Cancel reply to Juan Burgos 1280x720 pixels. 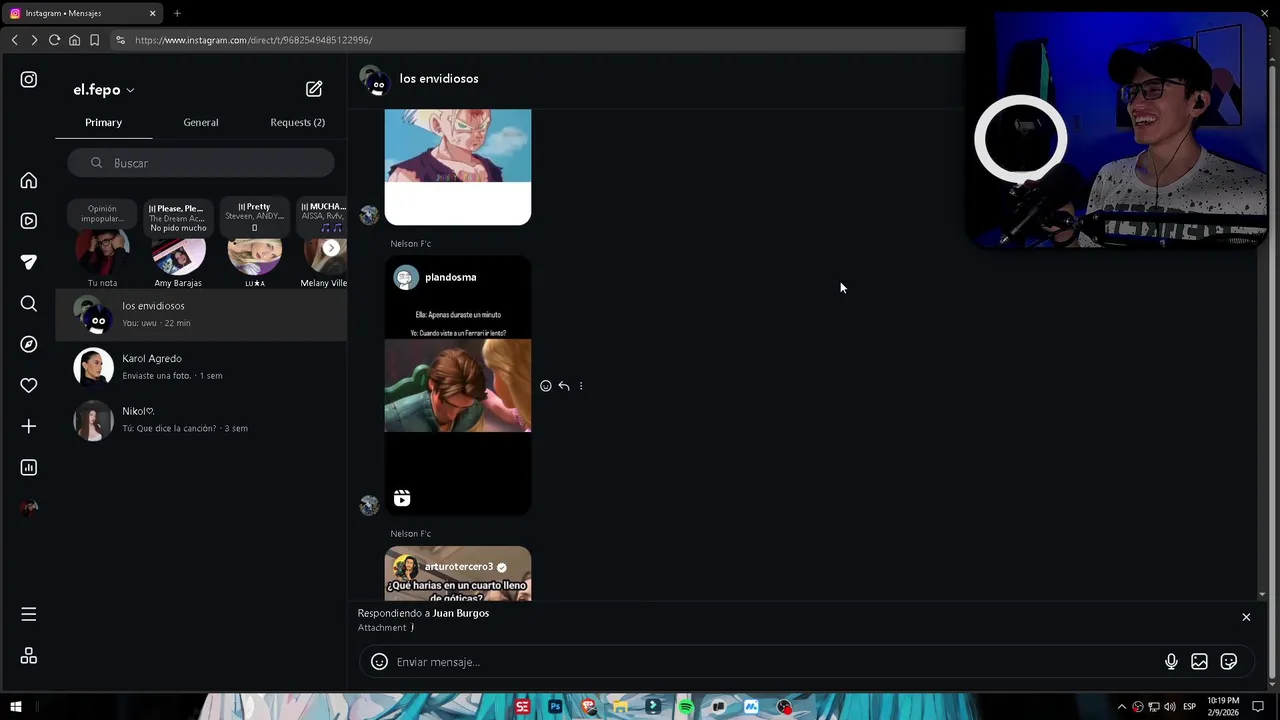point(1246,617)
